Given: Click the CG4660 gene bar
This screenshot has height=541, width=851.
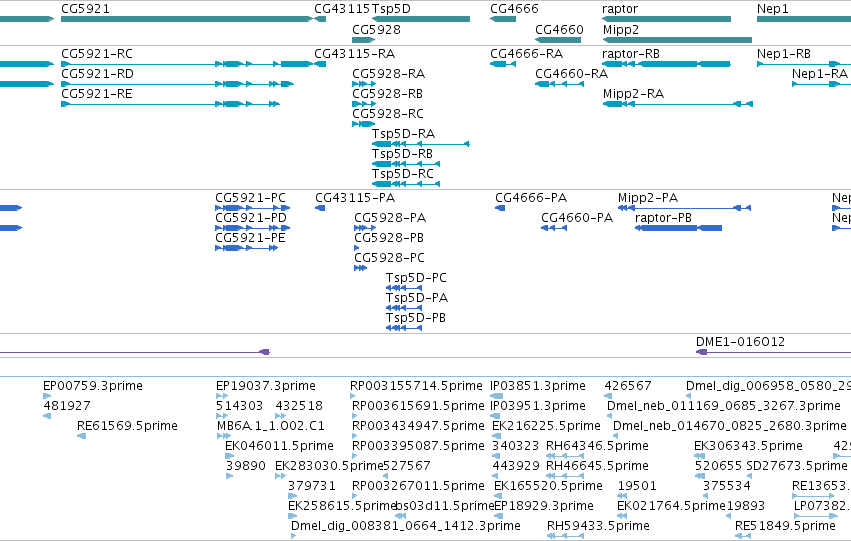Looking at the screenshot, I should (558, 40).
